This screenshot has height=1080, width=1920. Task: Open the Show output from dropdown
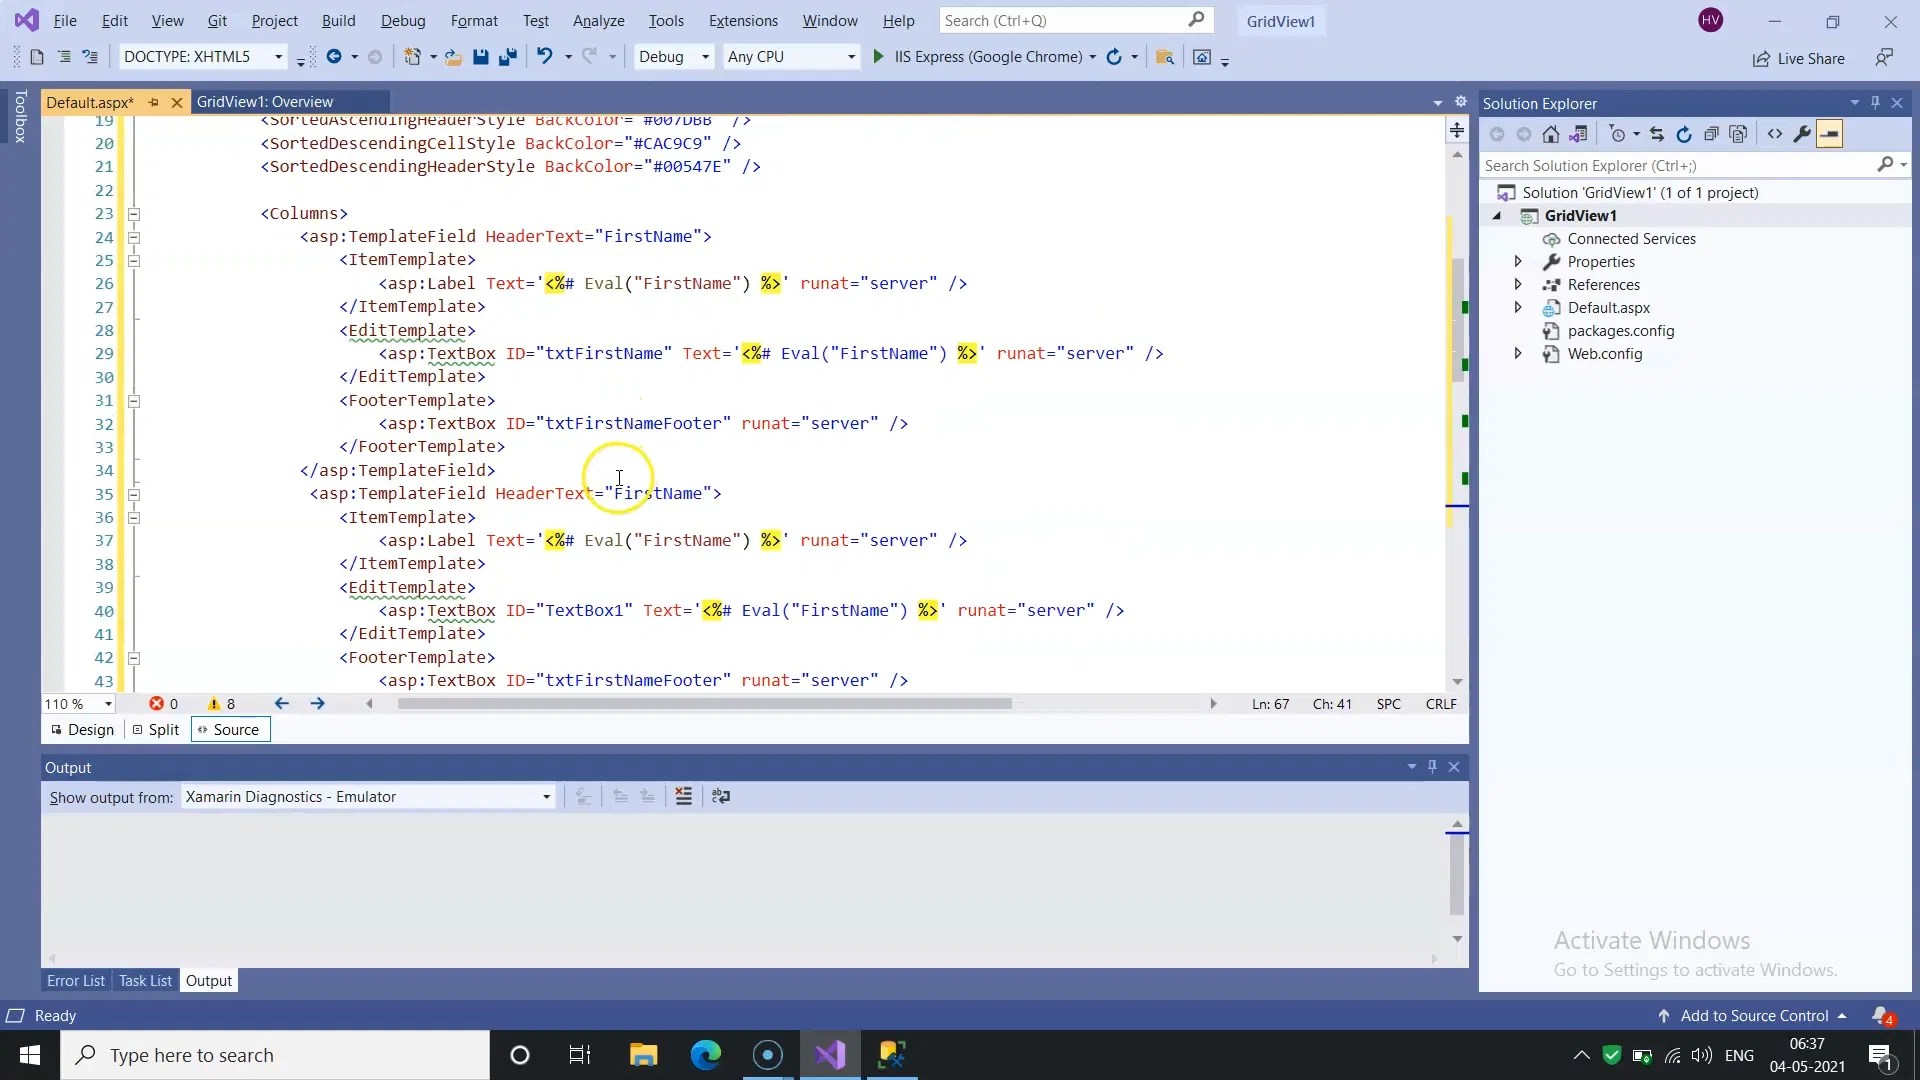pyautogui.click(x=366, y=797)
